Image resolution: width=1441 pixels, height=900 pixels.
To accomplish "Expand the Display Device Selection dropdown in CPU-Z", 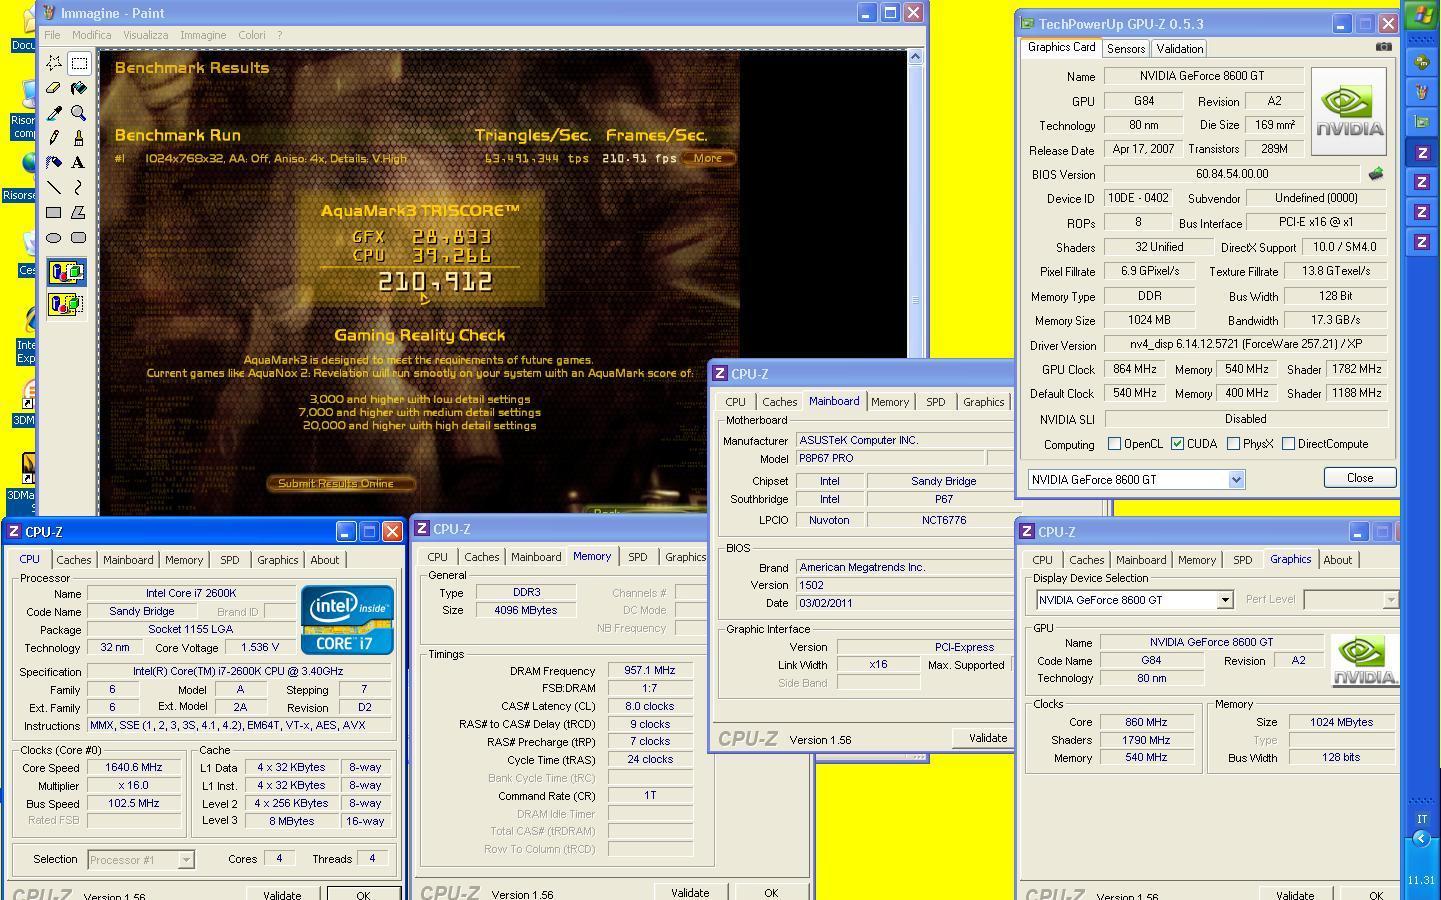I will pos(1224,600).
